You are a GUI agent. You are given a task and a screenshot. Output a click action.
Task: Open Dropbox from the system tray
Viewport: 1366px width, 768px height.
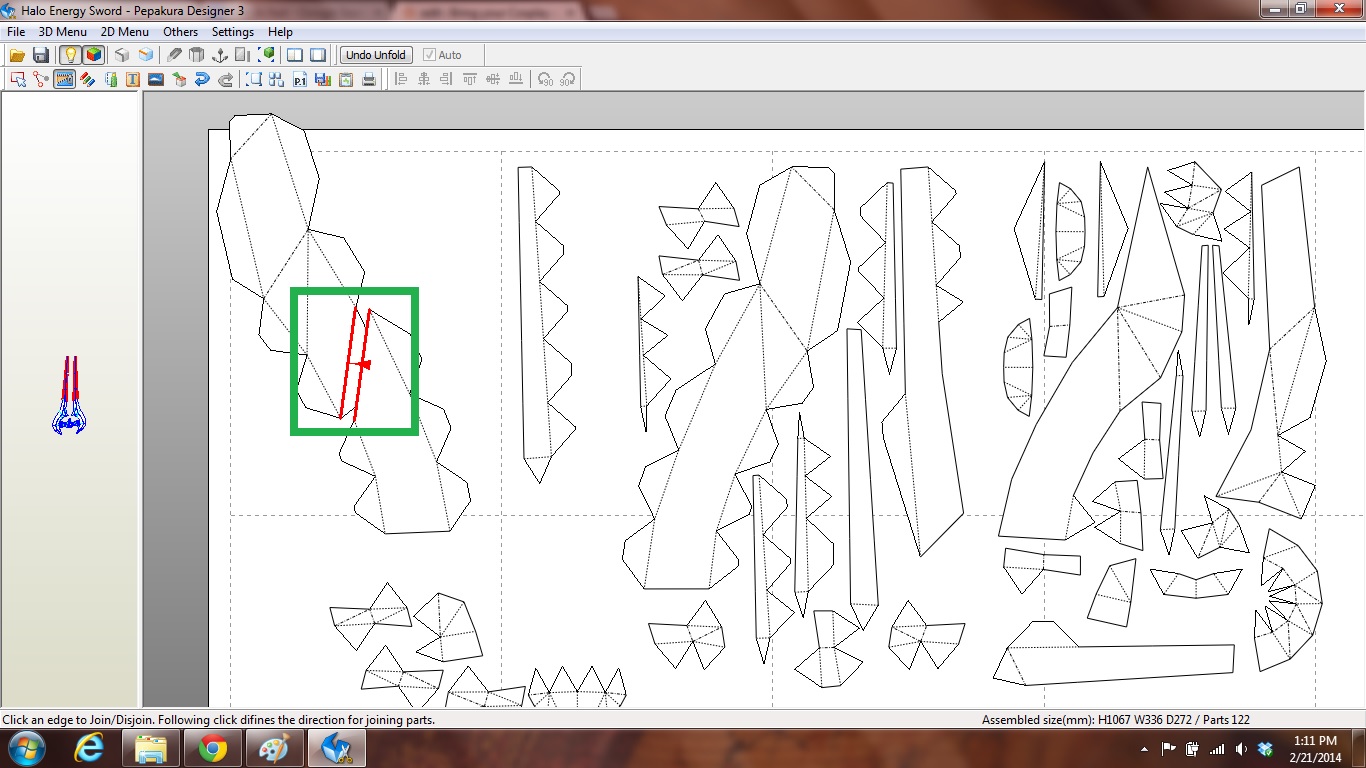(x=1264, y=748)
